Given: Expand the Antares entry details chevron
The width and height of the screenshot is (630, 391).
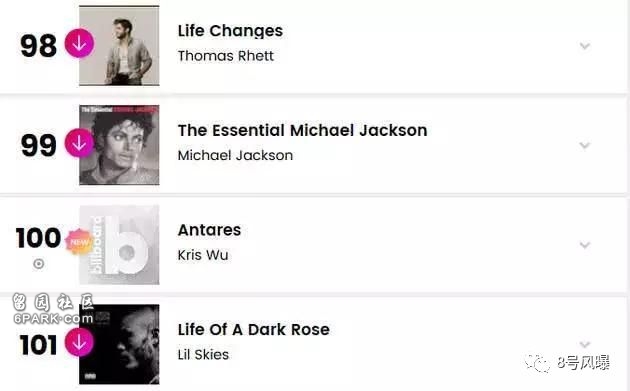Looking at the screenshot, I should pyautogui.click(x=585, y=244).
